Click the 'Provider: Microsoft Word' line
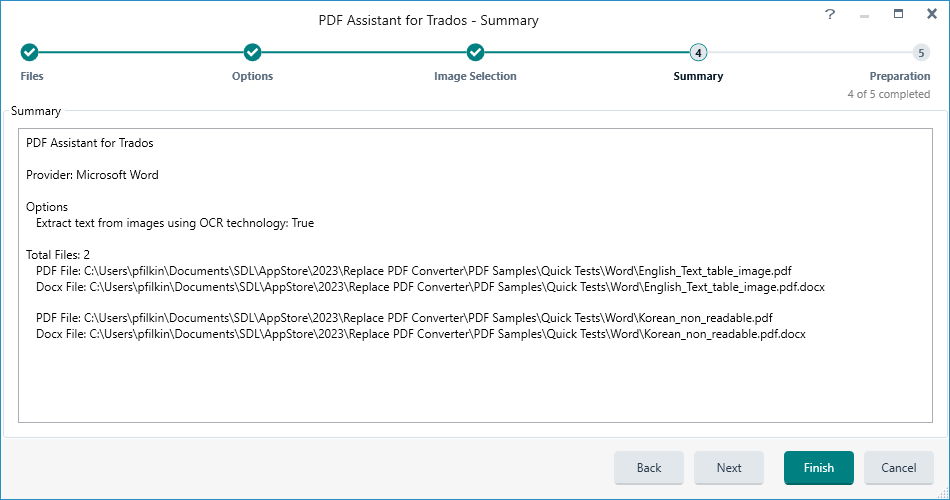Image resolution: width=950 pixels, height=500 pixels. [x=92, y=175]
